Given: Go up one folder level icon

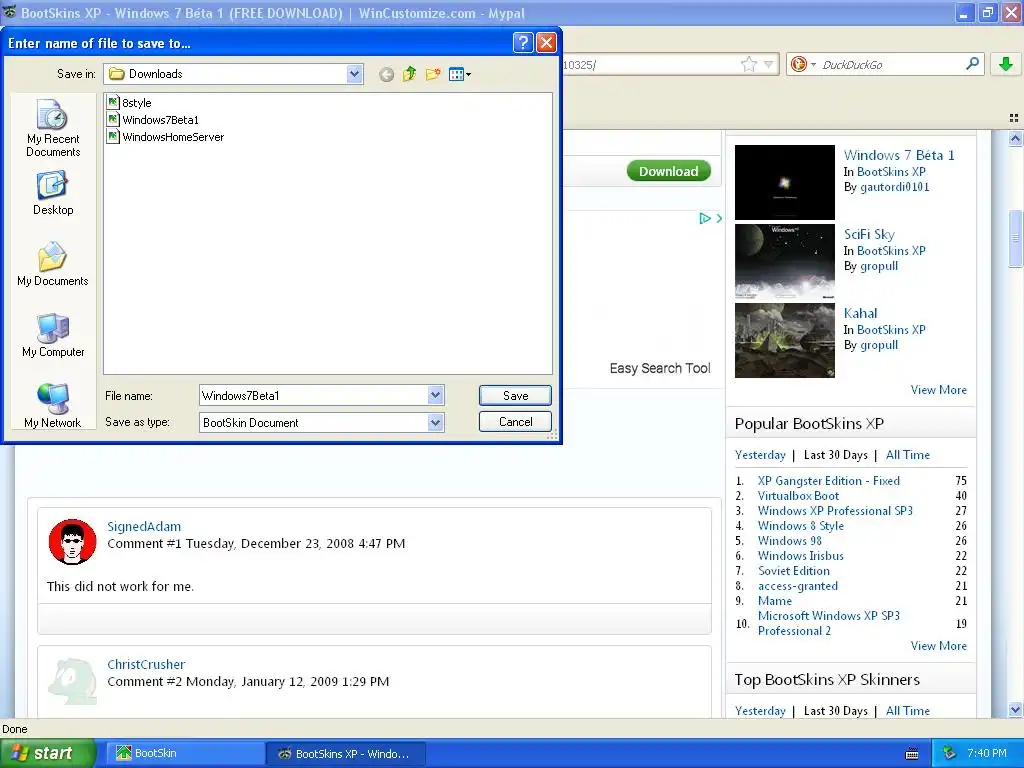Looking at the screenshot, I should coord(409,74).
